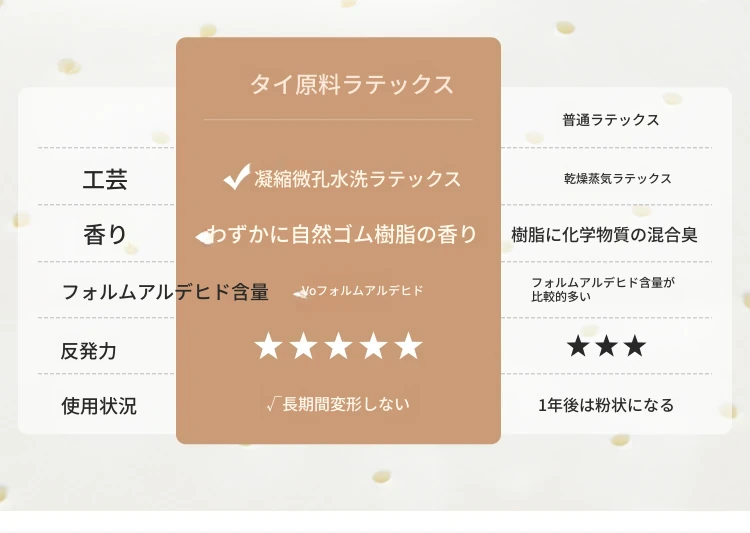750x533 pixels.
Task: Click the fifth white star in the 反発力 row
Action: coord(408,346)
